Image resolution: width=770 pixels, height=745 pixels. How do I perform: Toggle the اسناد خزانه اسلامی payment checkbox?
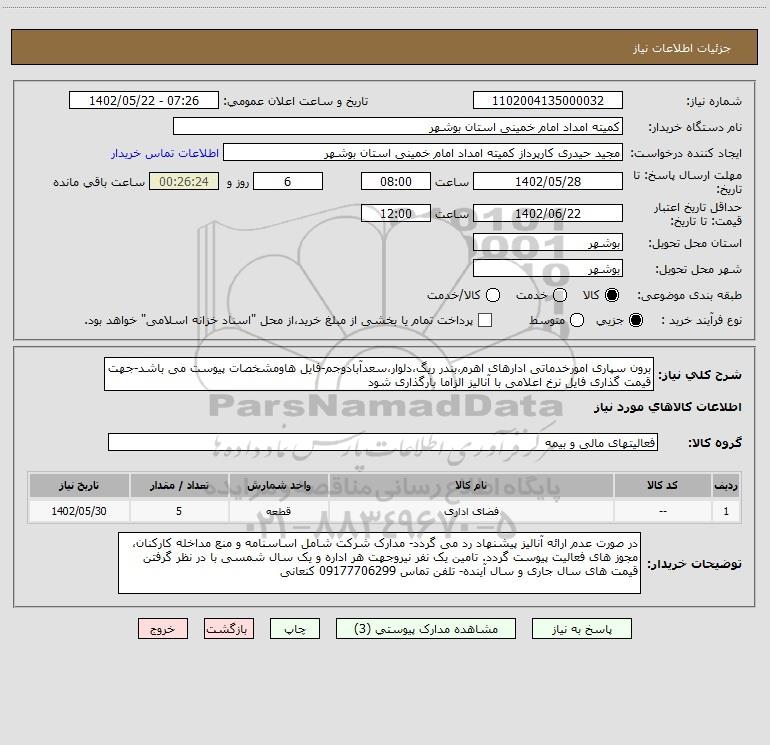point(485,320)
